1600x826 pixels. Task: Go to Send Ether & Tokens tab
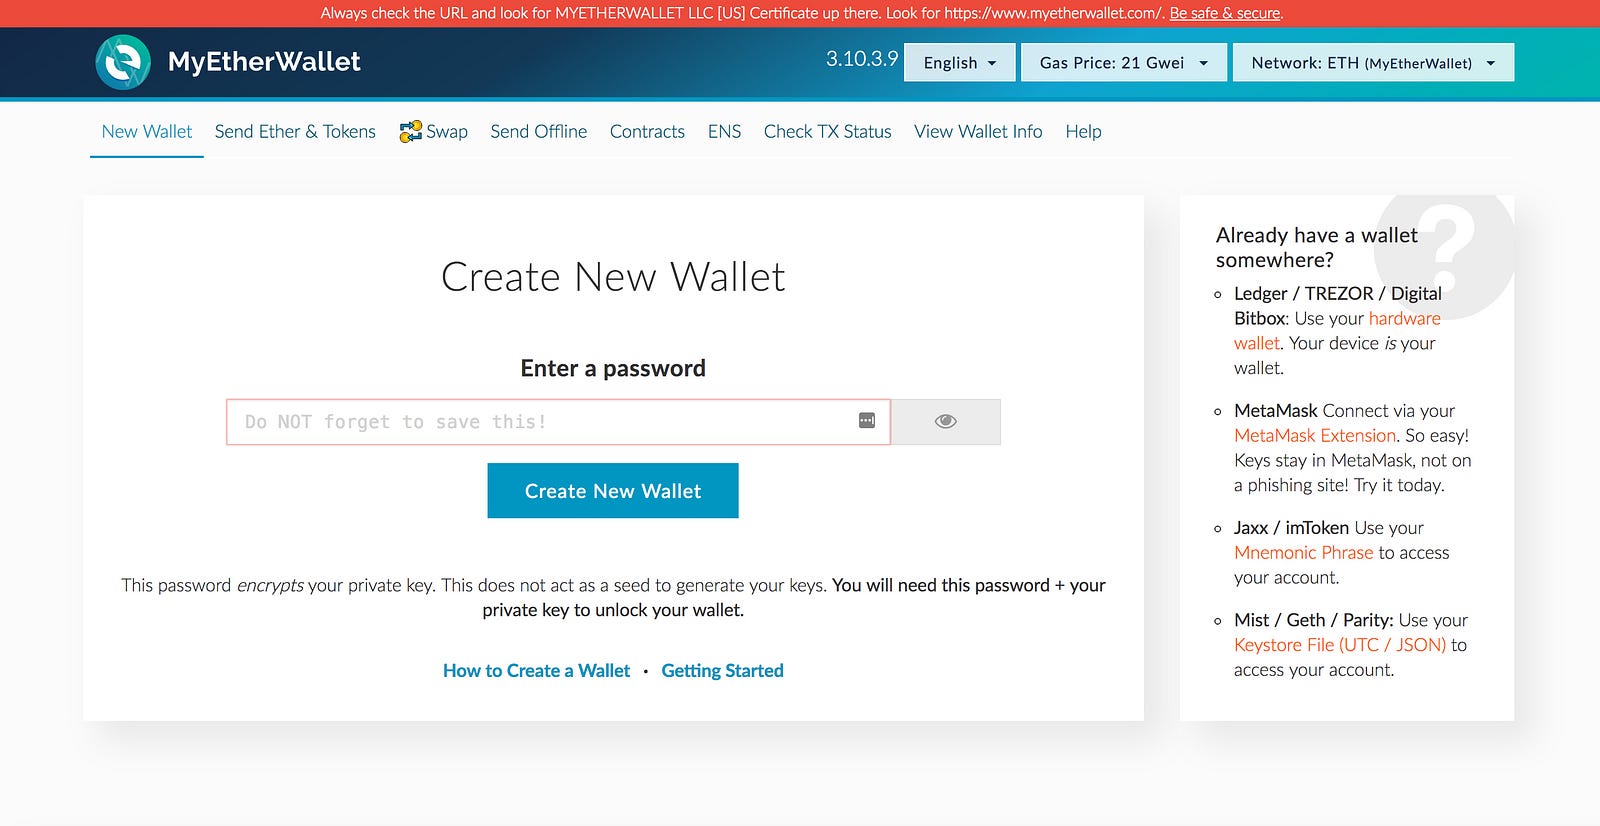[x=295, y=132]
